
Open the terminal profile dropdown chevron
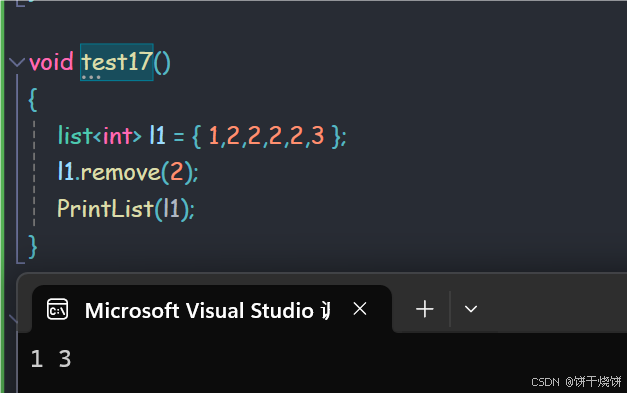[471, 309]
